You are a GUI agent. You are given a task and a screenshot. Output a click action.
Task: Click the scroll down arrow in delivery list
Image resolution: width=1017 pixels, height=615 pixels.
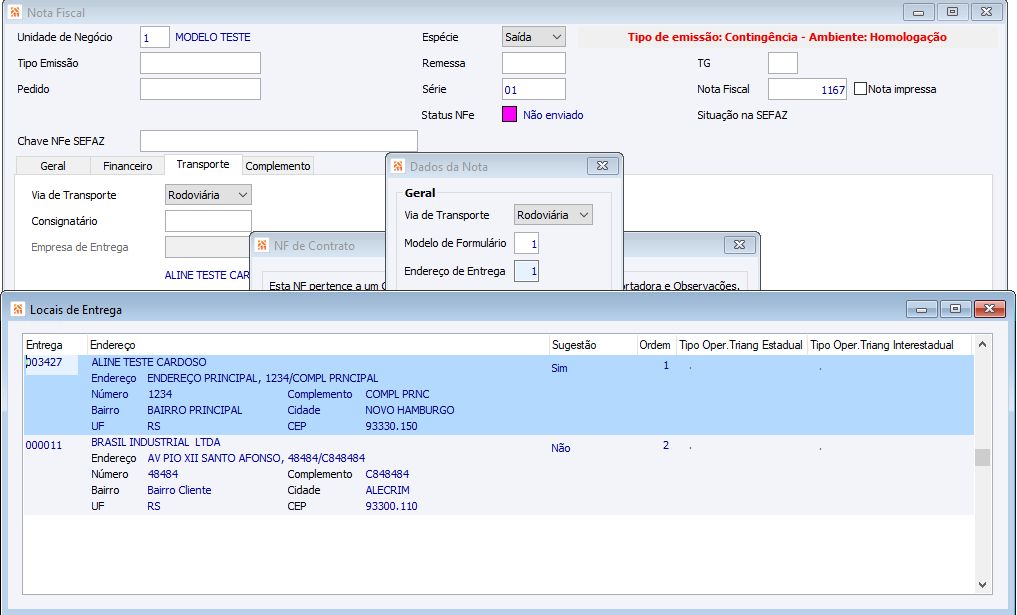coord(982,585)
